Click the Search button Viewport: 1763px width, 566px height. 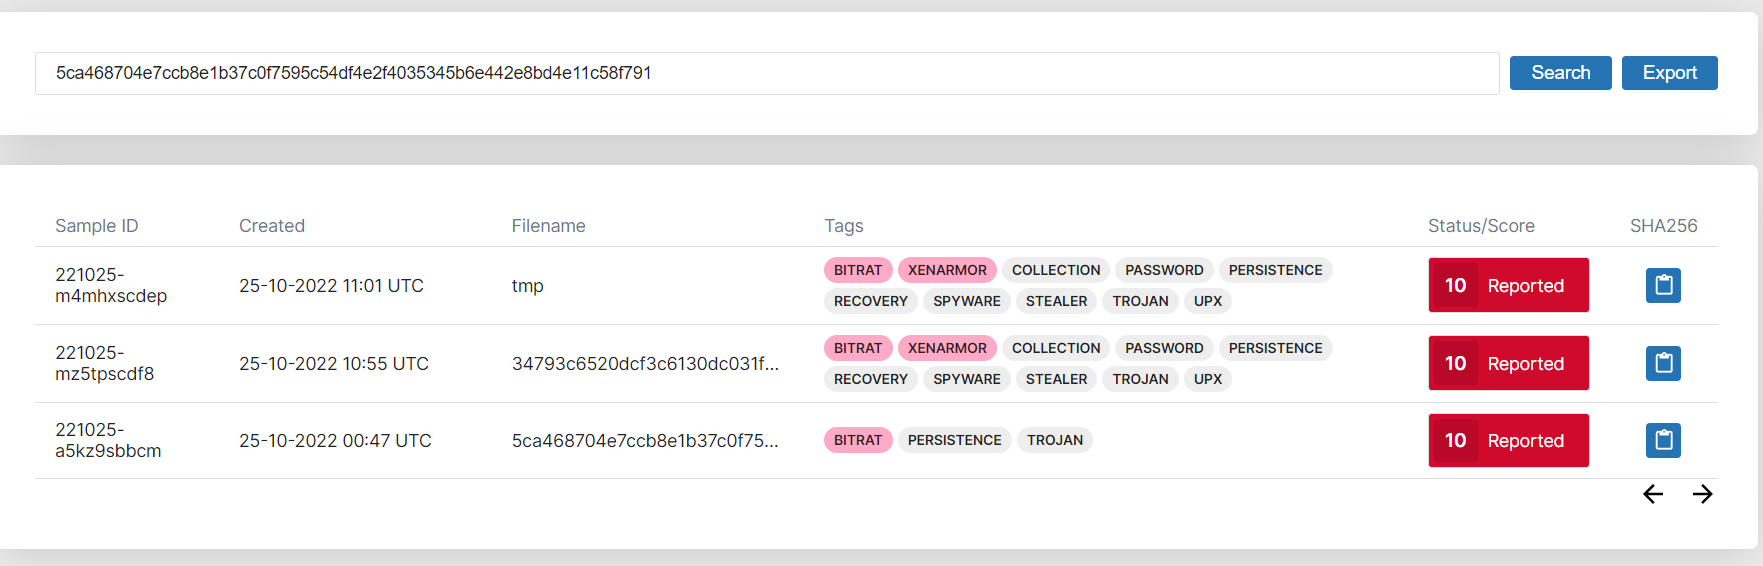coord(1560,73)
